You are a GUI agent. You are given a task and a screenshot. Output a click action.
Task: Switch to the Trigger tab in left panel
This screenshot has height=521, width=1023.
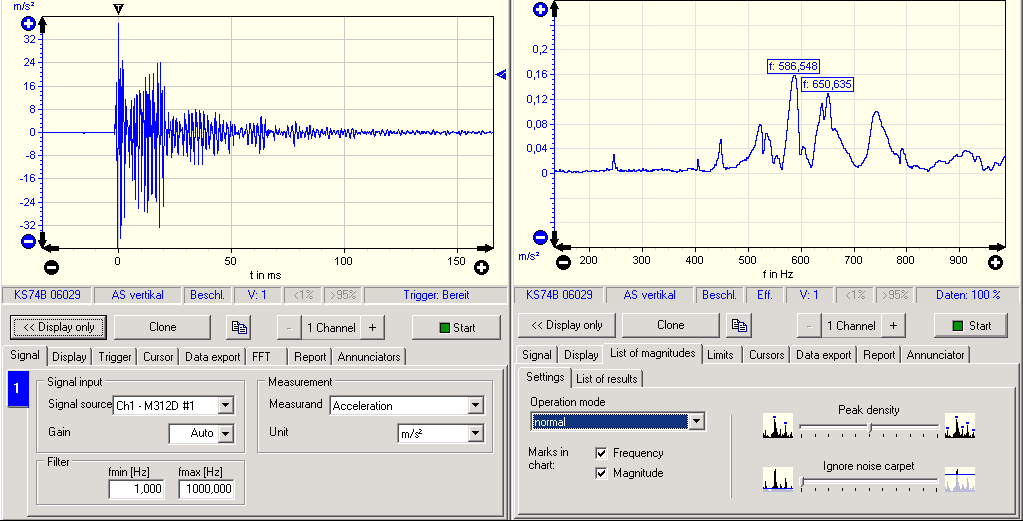click(x=115, y=357)
